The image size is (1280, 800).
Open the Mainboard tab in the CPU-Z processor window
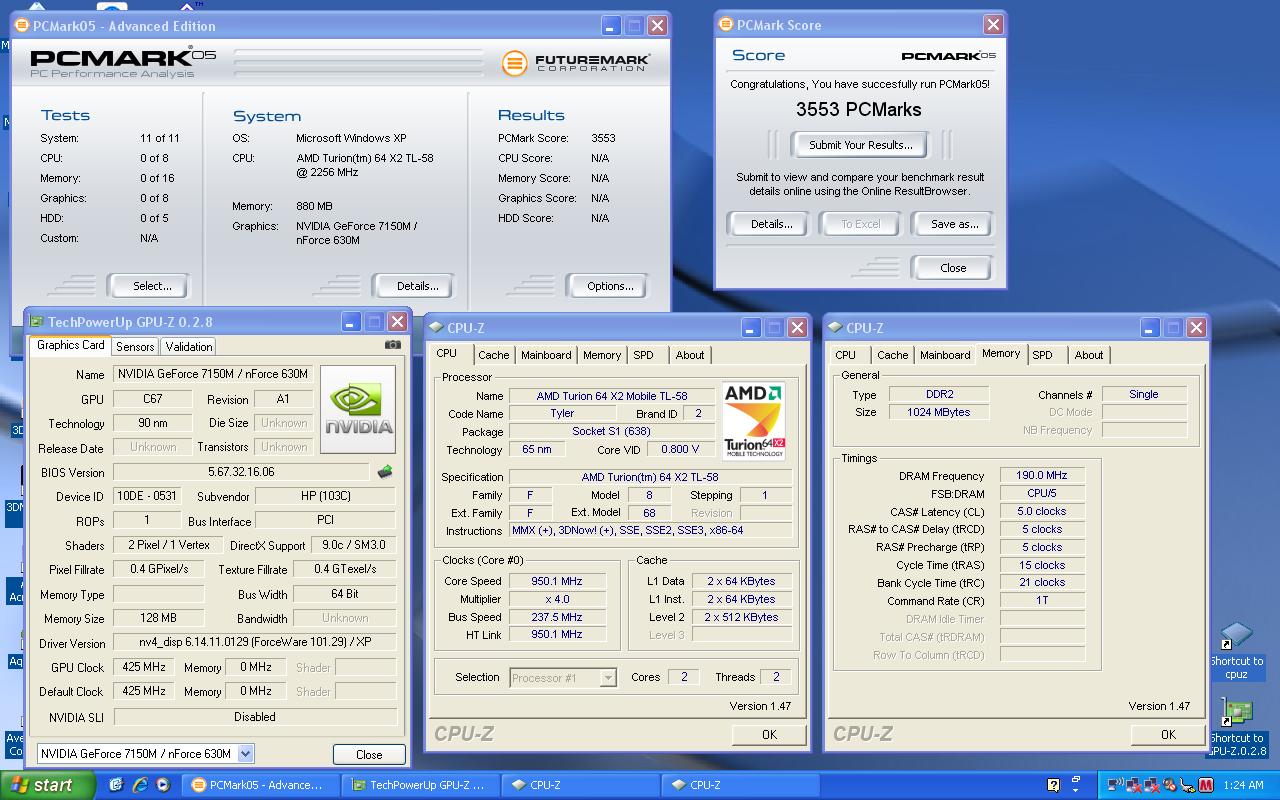click(546, 355)
